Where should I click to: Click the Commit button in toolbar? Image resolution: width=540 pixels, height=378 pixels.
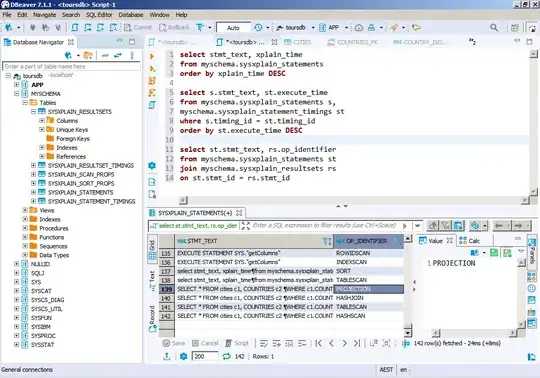[x=138, y=28]
